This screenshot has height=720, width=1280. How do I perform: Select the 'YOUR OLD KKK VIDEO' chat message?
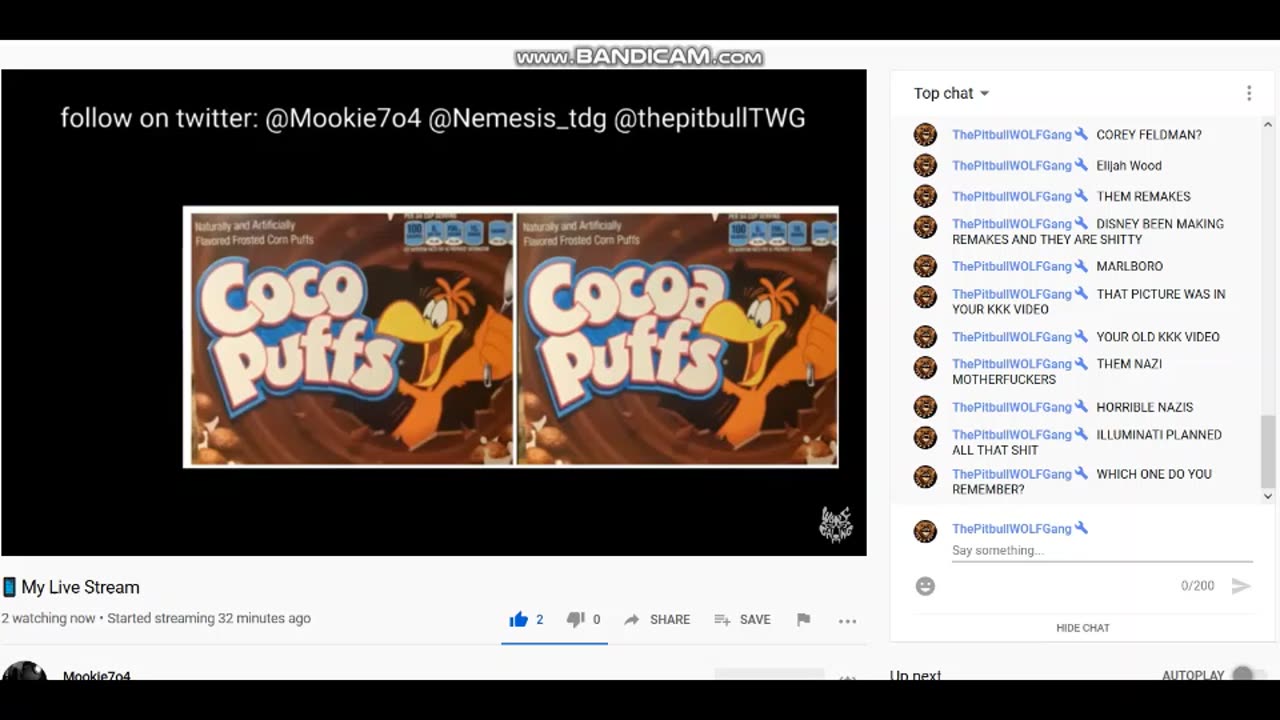(x=1158, y=337)
